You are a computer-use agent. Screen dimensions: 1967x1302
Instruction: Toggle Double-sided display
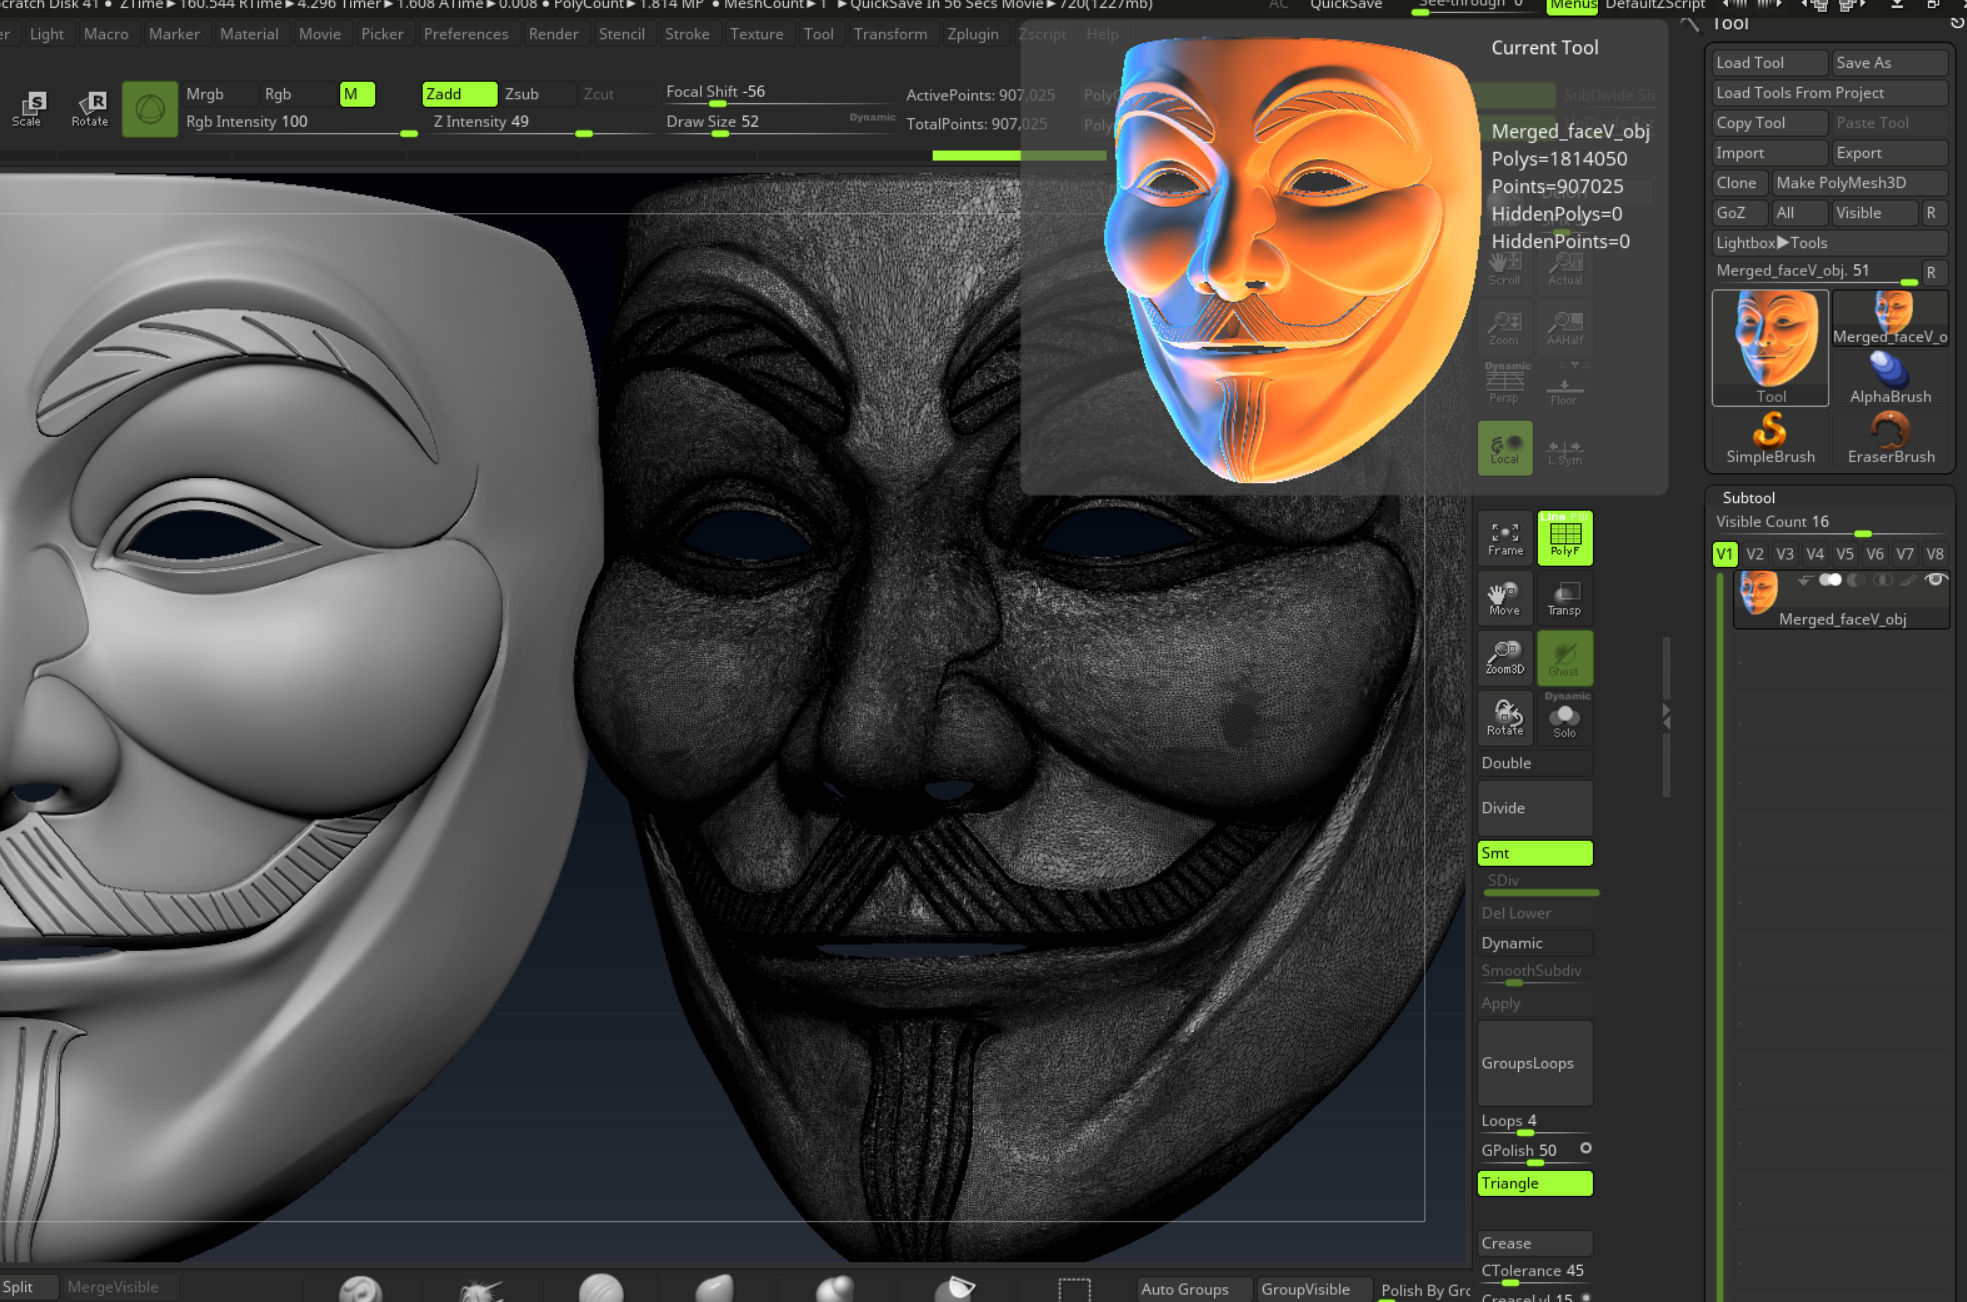[1535, 763]
